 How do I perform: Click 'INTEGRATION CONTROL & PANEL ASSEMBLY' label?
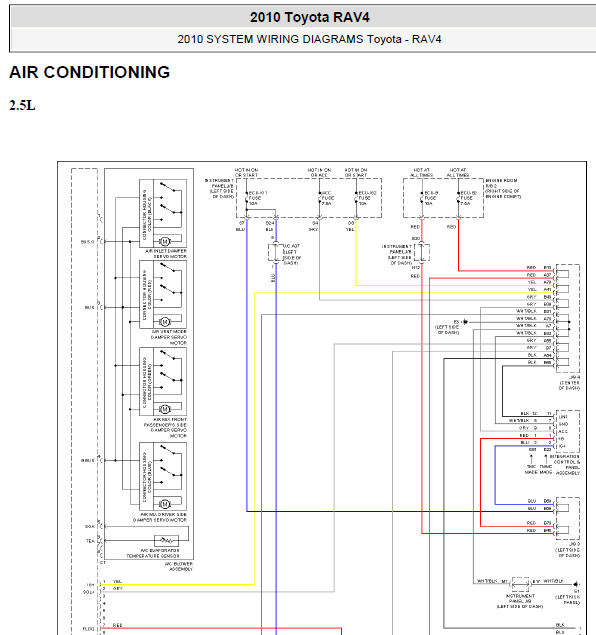pos(567,465)
